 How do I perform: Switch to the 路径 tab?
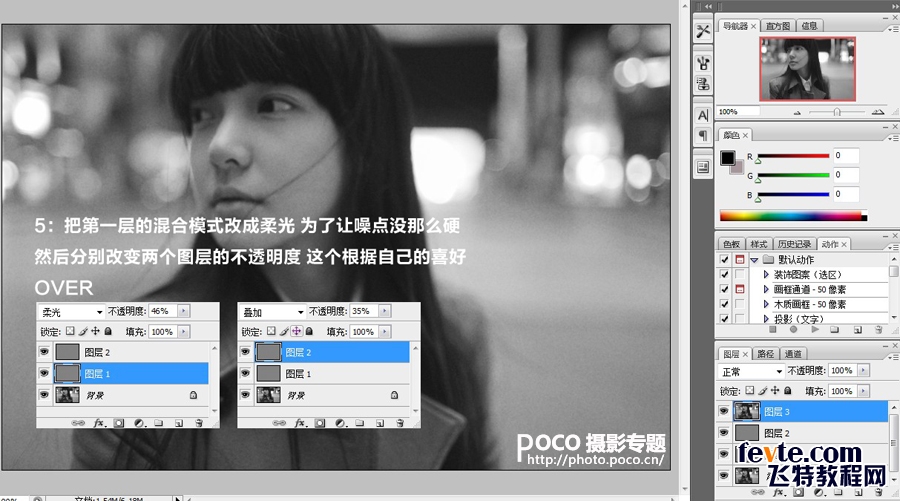click(765, 354)
